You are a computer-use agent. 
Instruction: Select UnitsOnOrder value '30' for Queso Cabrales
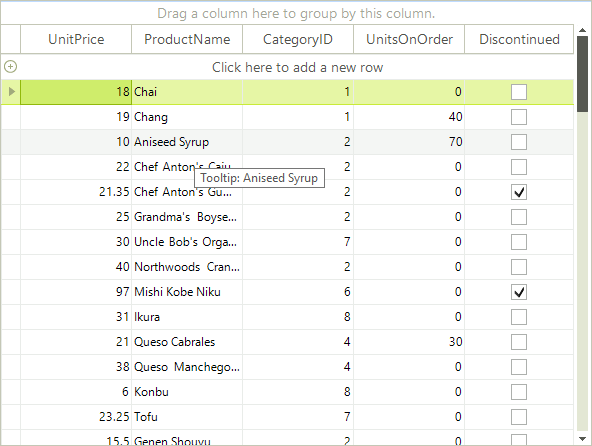coord(409,342)
